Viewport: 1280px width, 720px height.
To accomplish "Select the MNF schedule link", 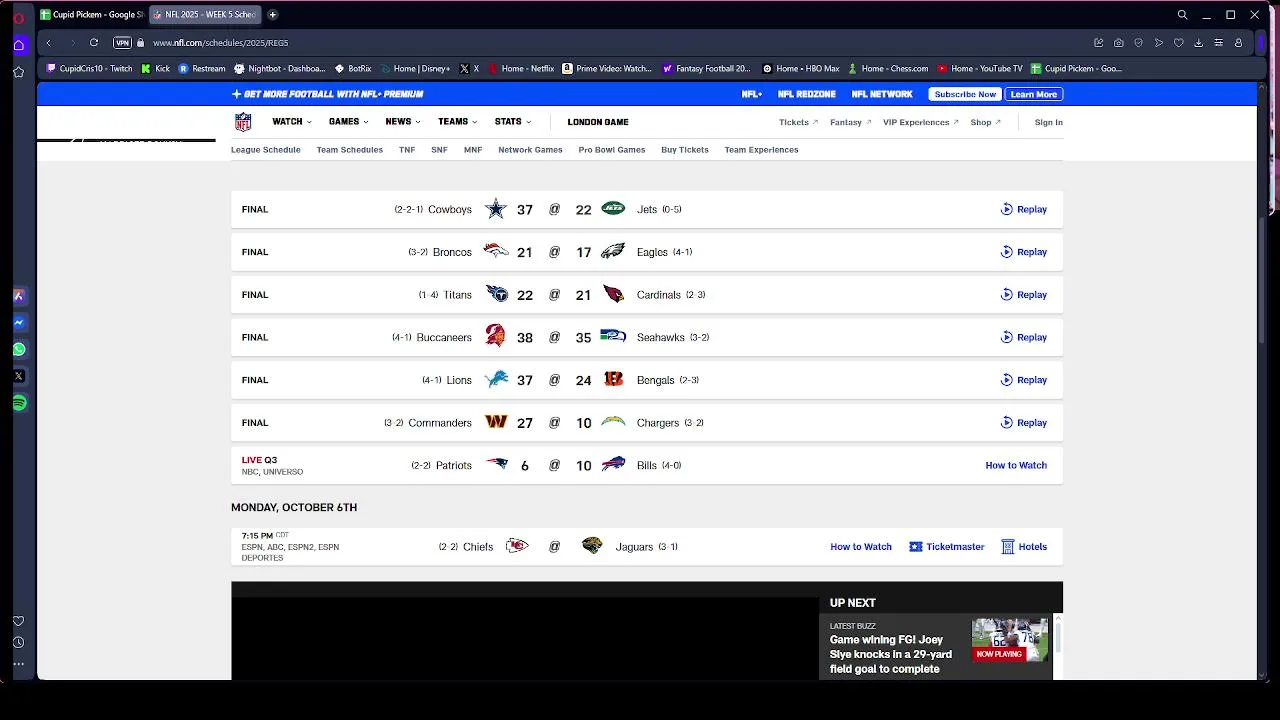I will (x=473, y=150).
